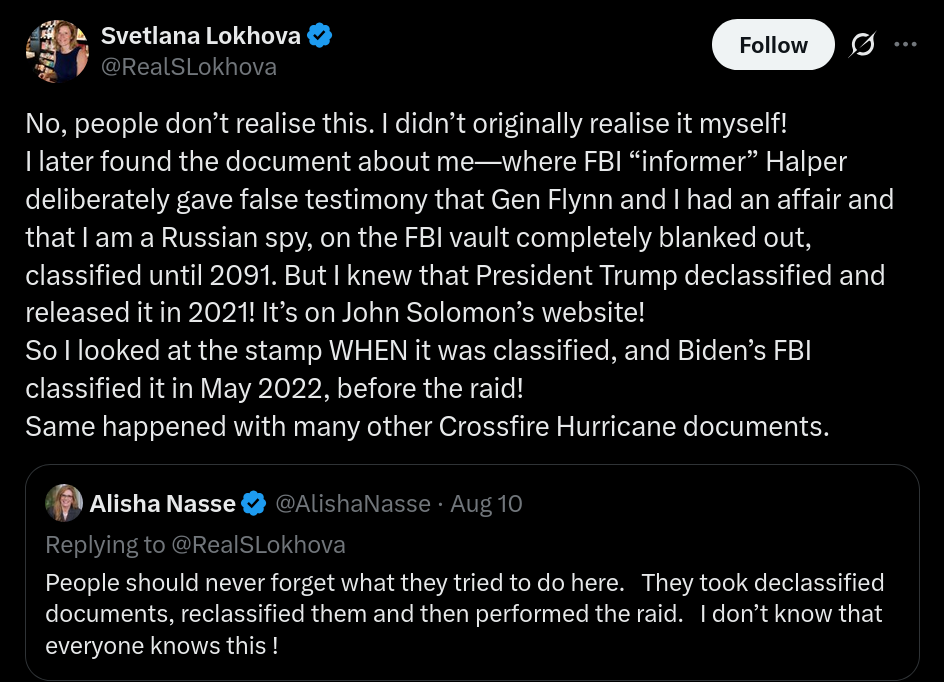Click Alisha Nasse's verified badge
Viewport: 944px width, 682px height.
pos(254,504)
